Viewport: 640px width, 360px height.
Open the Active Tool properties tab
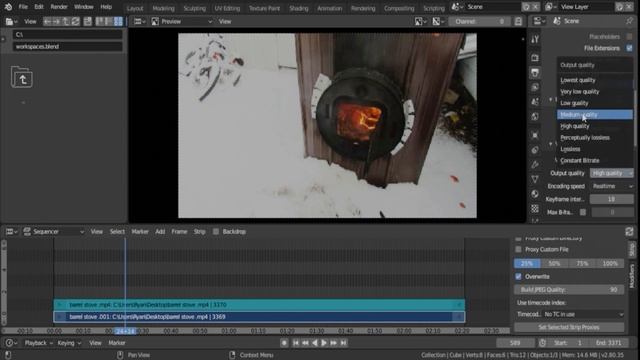pos(535,40)
